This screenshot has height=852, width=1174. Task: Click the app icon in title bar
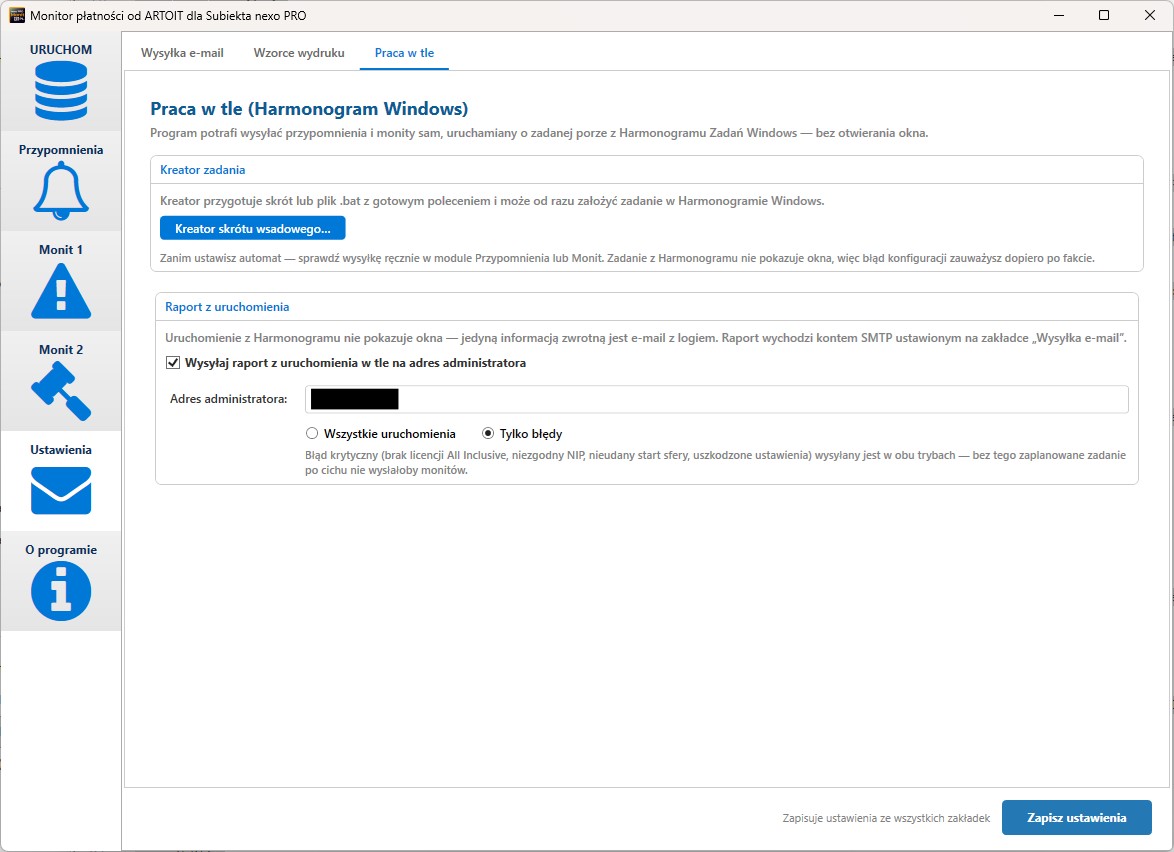tap(16, 15)
